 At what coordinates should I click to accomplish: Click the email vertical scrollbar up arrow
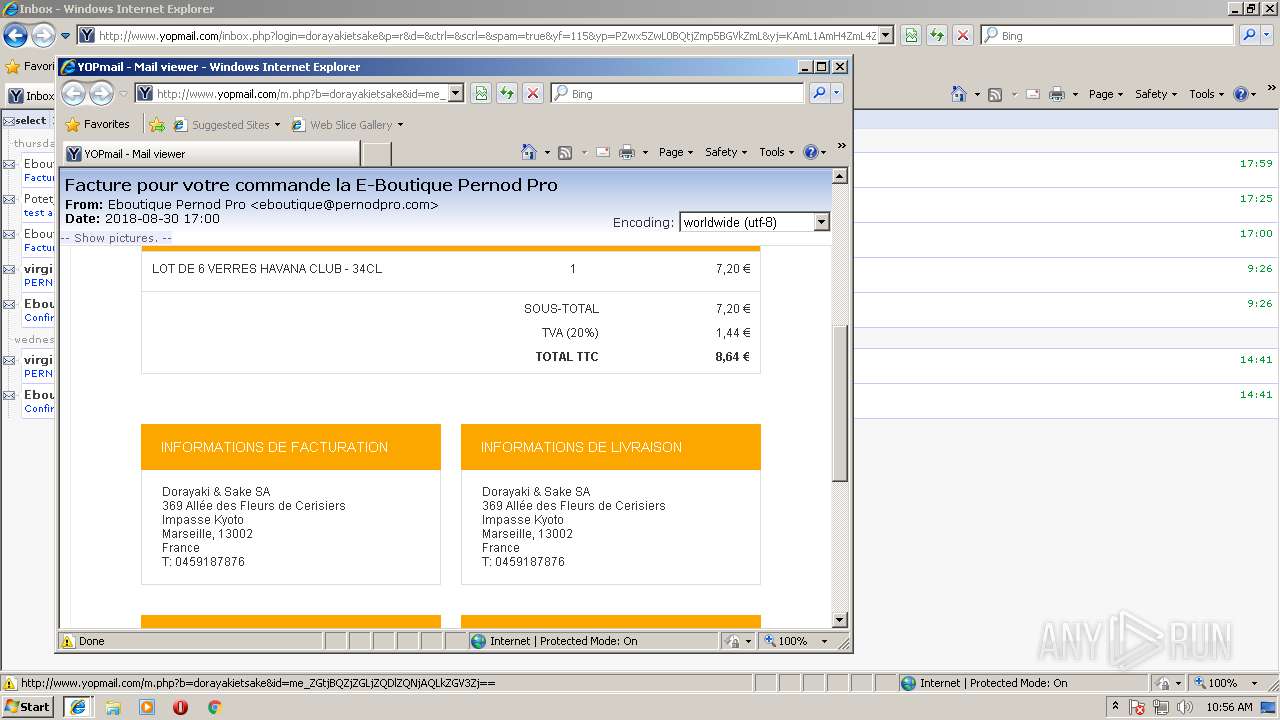(840, 176)
